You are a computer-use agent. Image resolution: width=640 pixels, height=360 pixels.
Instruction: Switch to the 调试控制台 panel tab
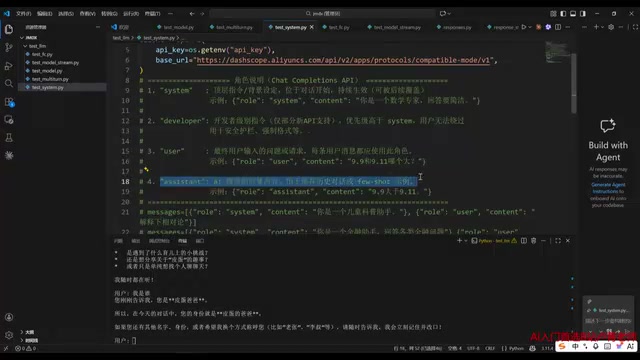tap(159, 241)
